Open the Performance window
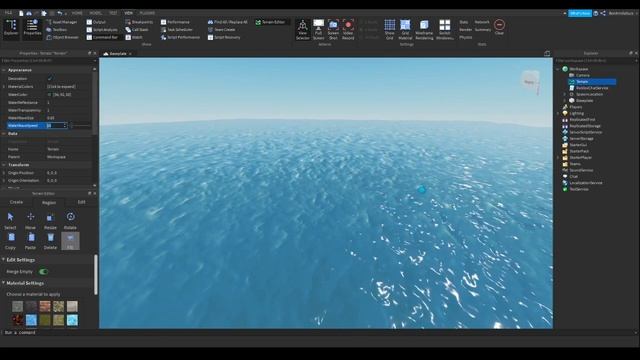Image resolution: width=640 pixels, height=360 pixels. (175, 22)
